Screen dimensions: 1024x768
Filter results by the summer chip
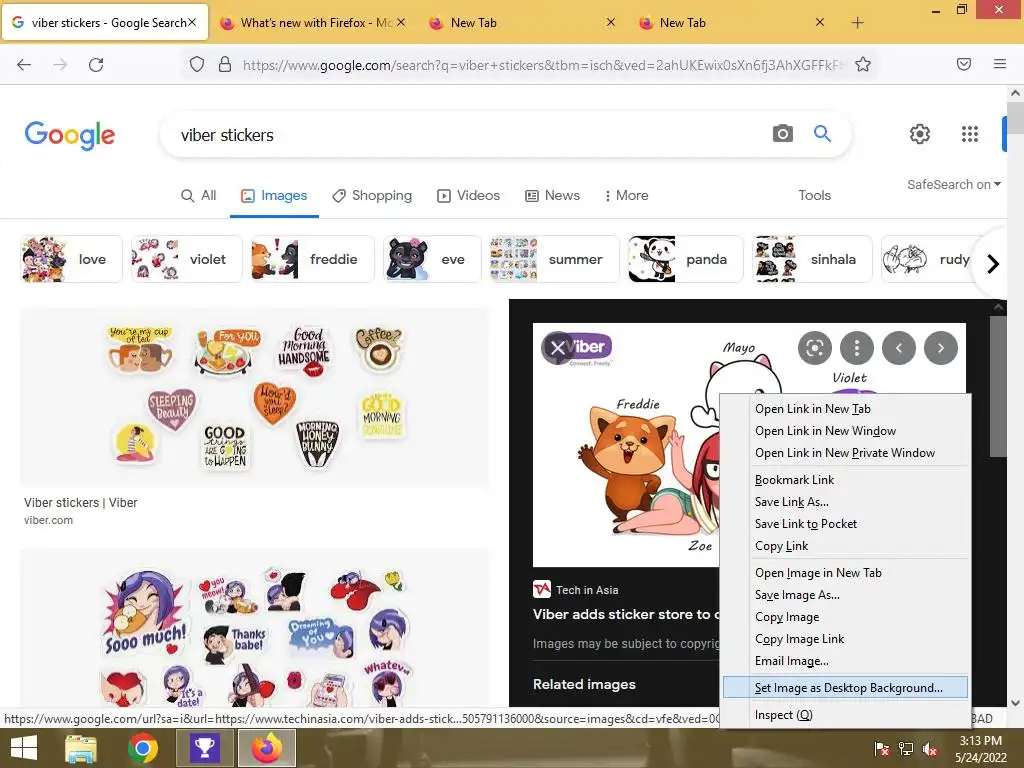click(x=554, y=259)
